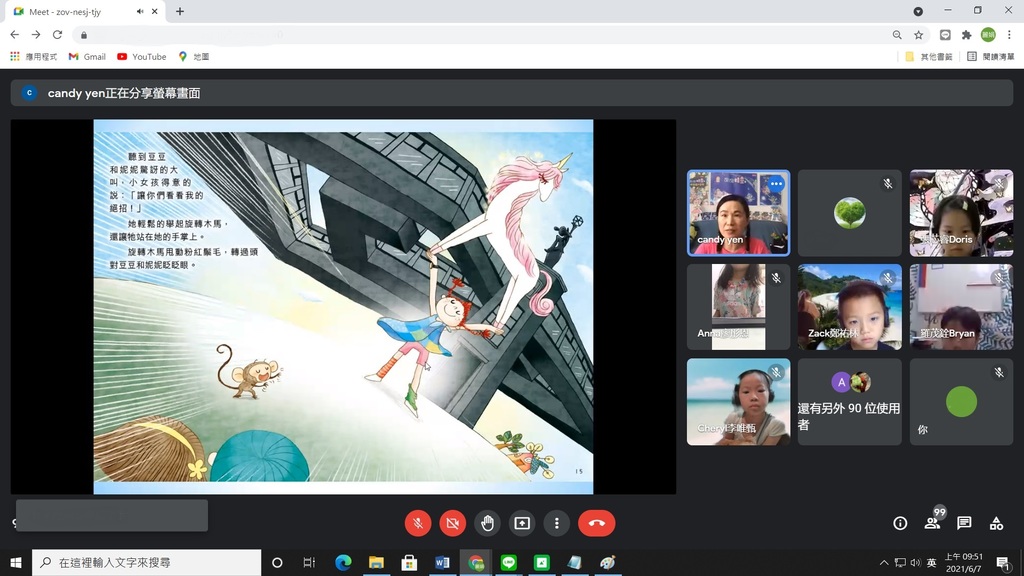Turn on the camera in Meet controls
Screen dimensions: 1024x576
(453, 523)
